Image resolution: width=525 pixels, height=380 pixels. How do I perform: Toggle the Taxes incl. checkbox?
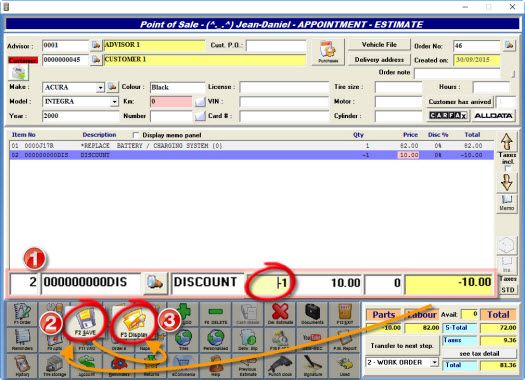508,168
